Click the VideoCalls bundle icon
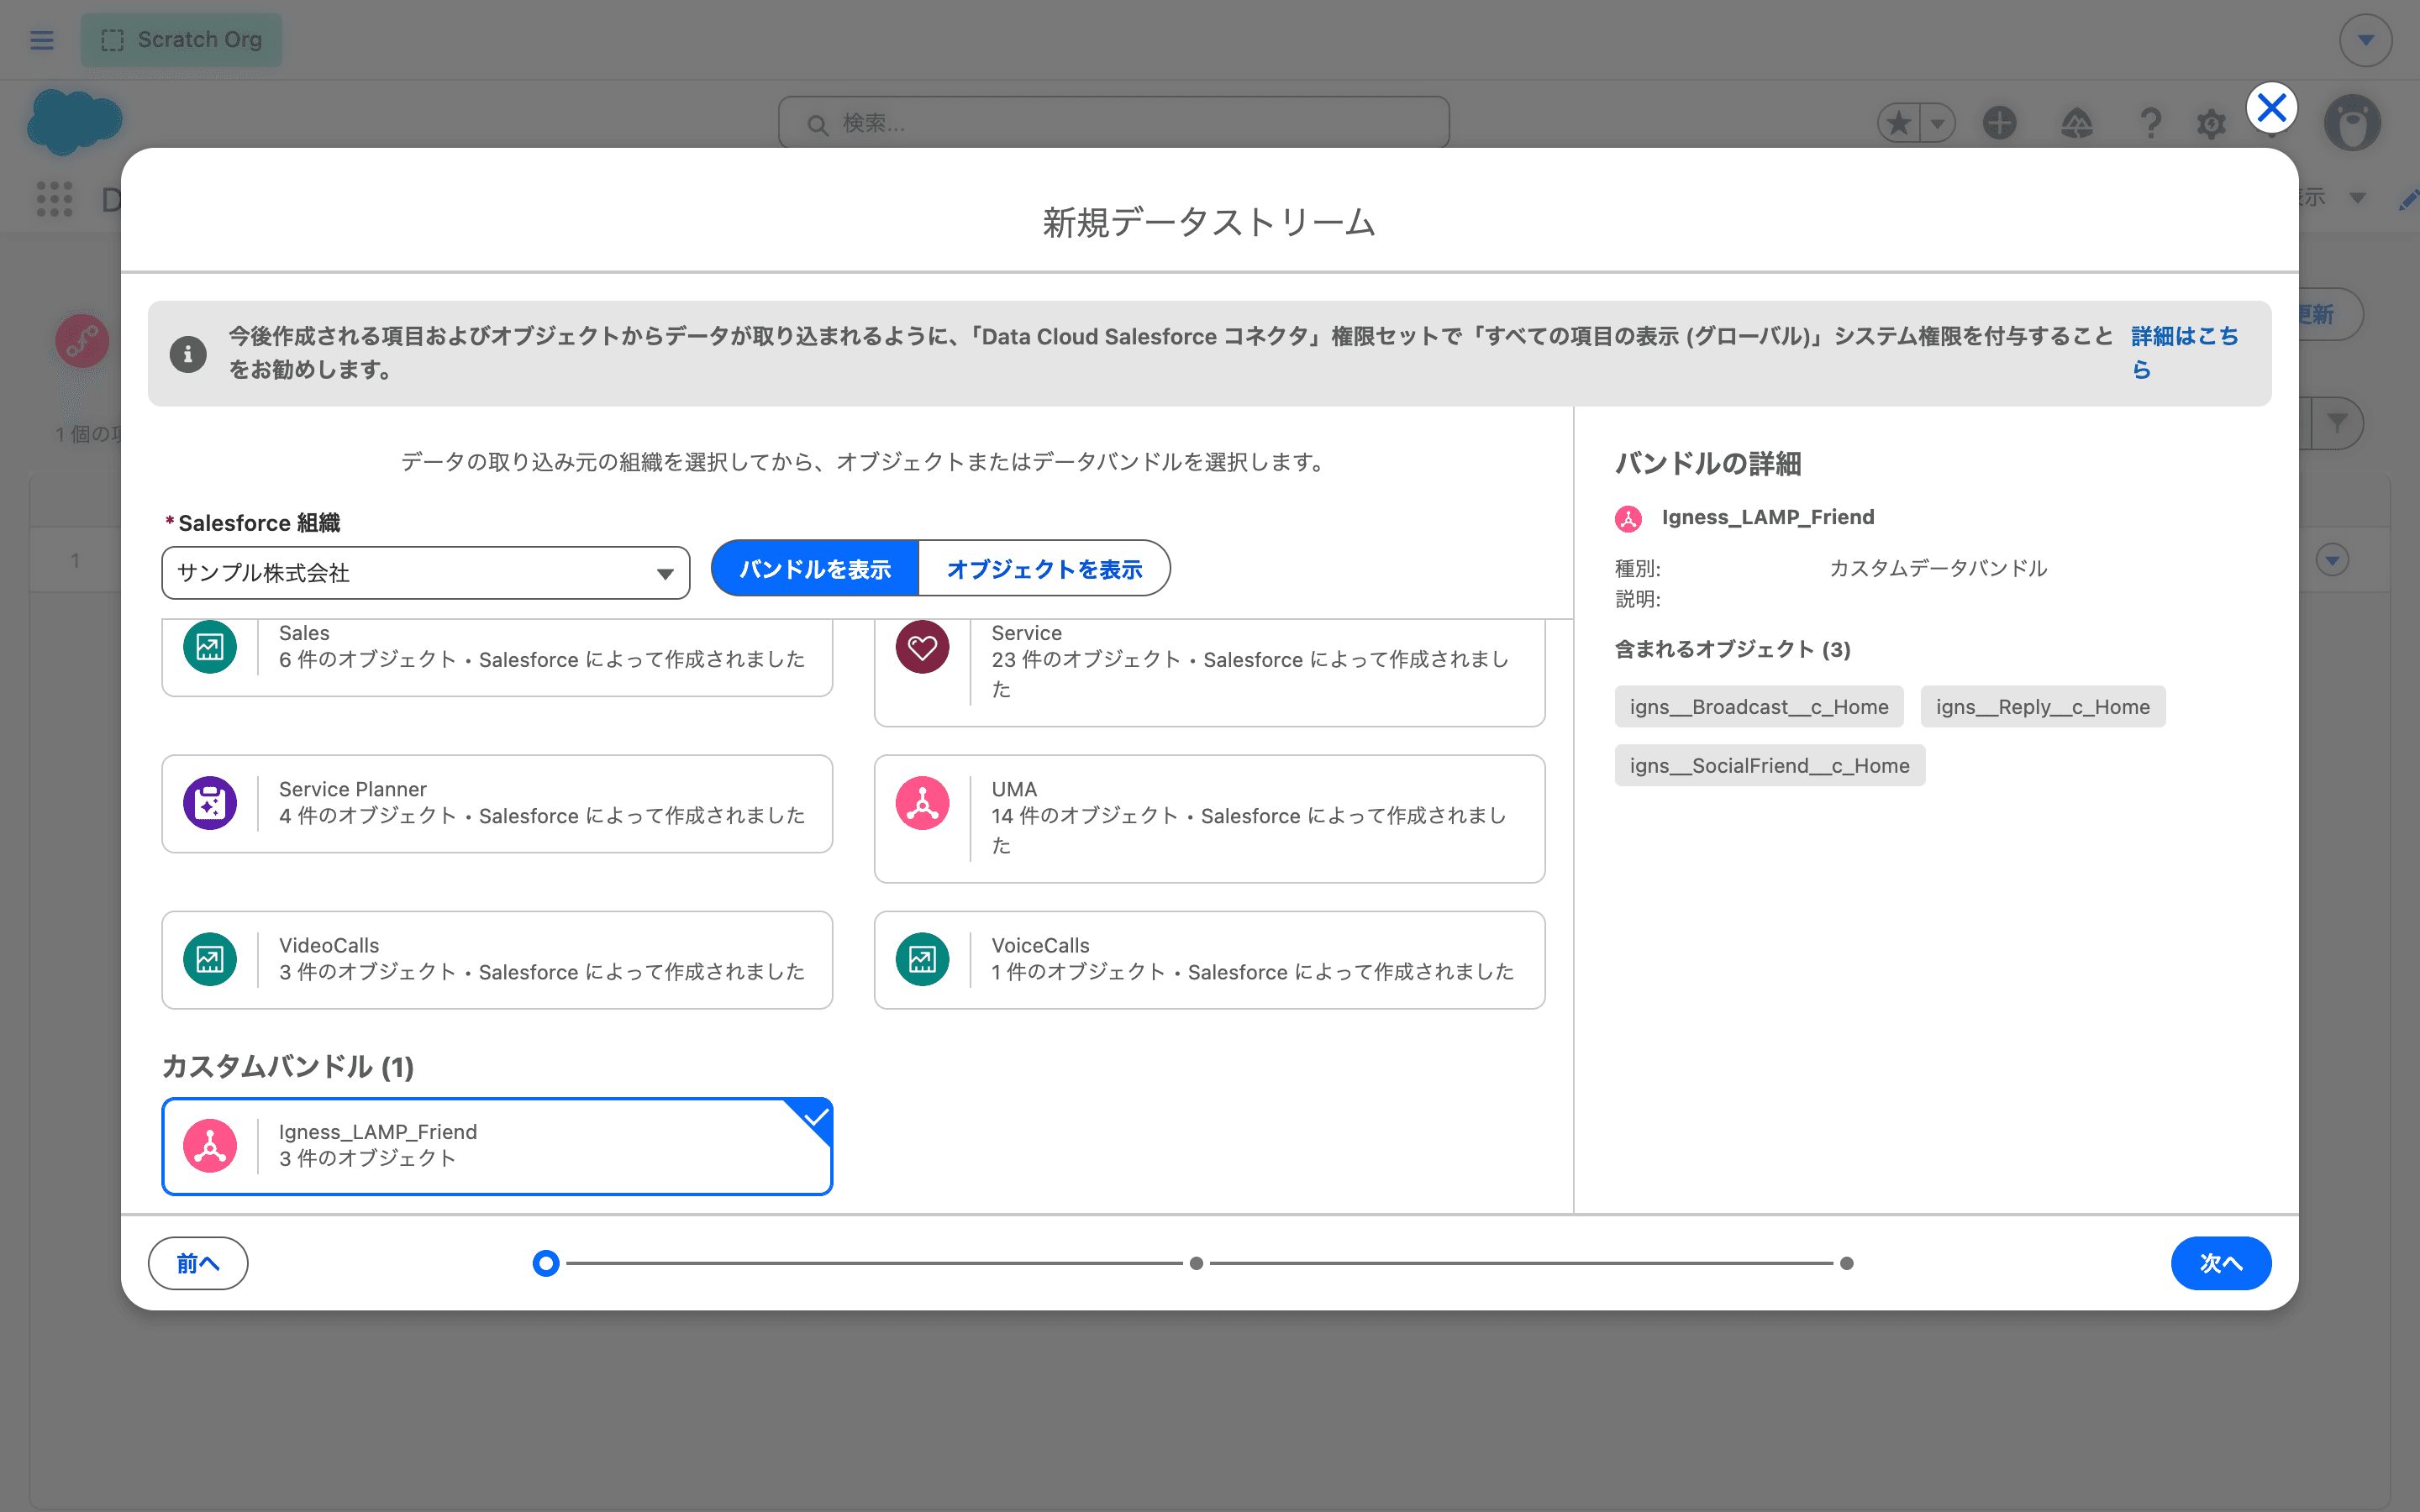Screen dimensions: 2420x1512 [210, 959]
